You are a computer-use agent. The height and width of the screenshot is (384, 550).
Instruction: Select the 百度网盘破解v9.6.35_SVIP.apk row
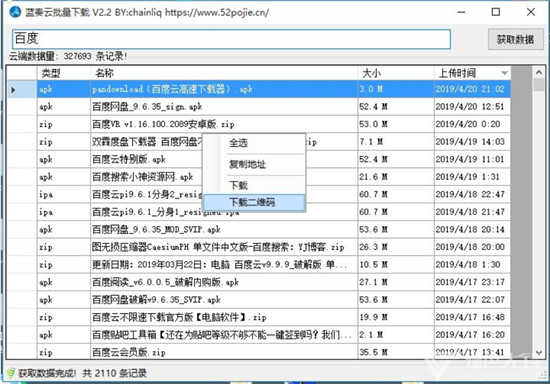click(259, 299)
